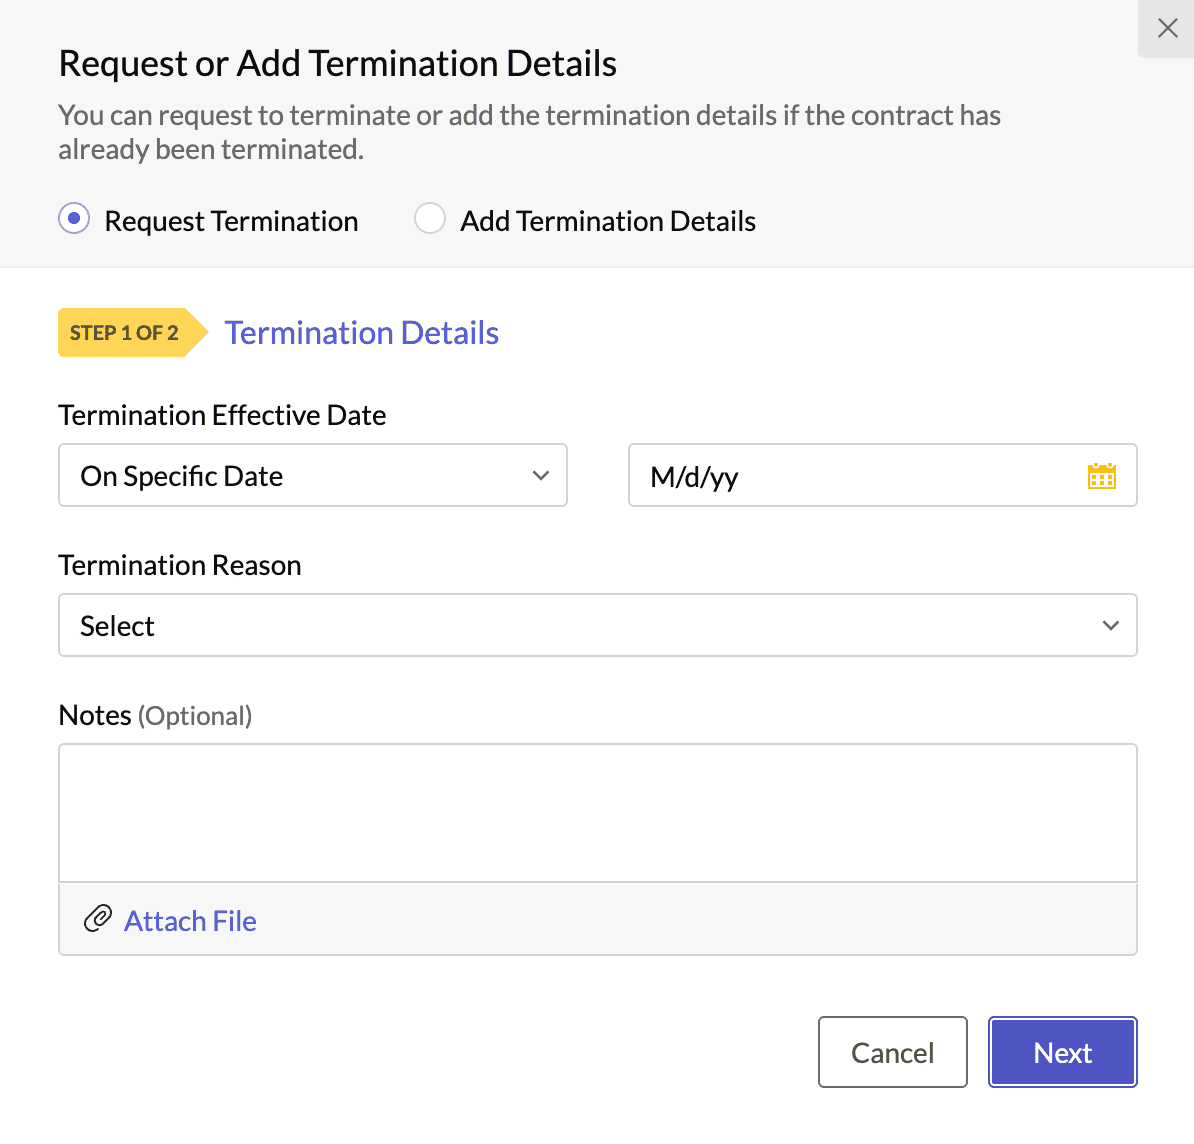Open the On Specific Date dropdown
The width and height of the screenshot is (1194, 1144).
pos(313,475)
